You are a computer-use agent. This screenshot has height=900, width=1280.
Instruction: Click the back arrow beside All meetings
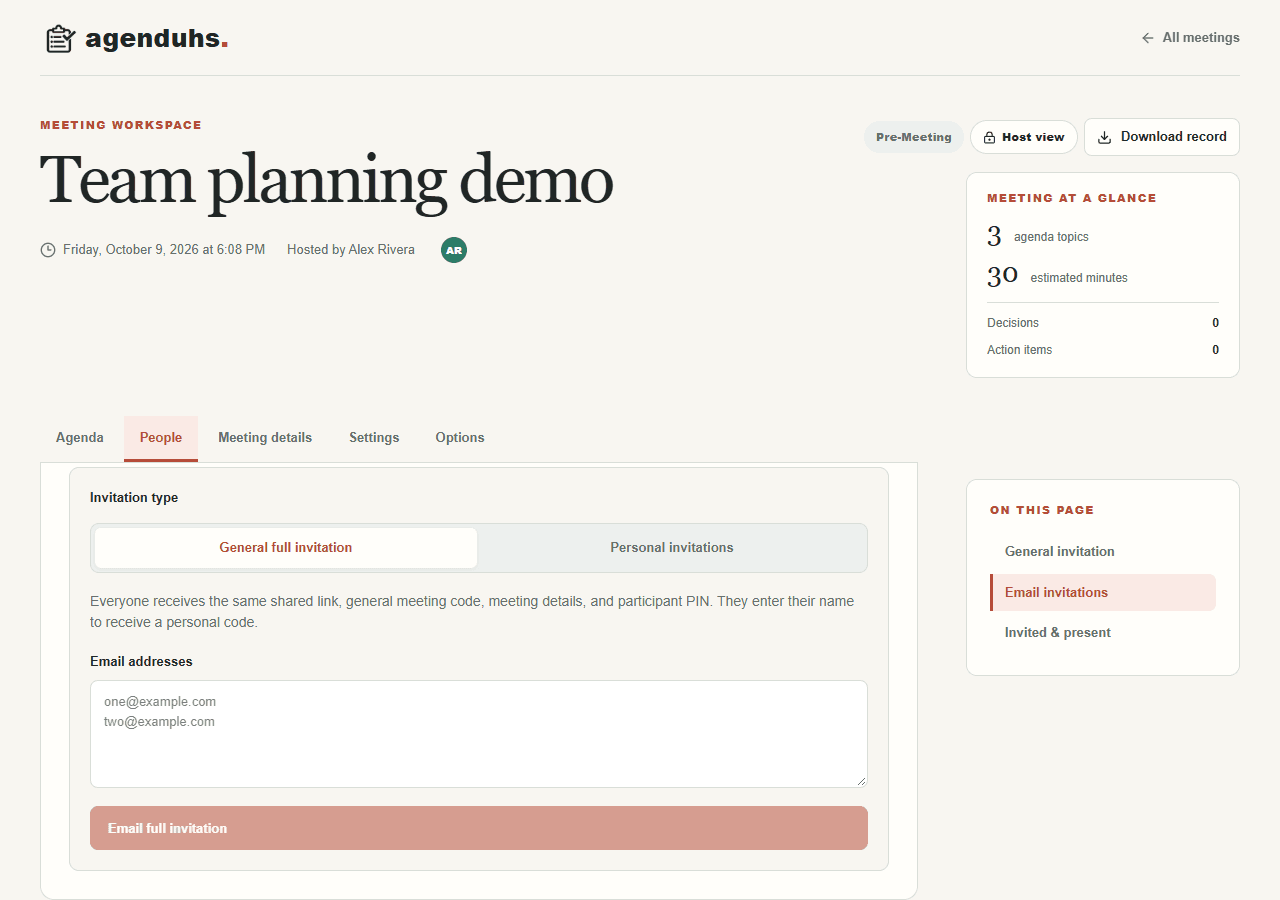coord(1148,38)
